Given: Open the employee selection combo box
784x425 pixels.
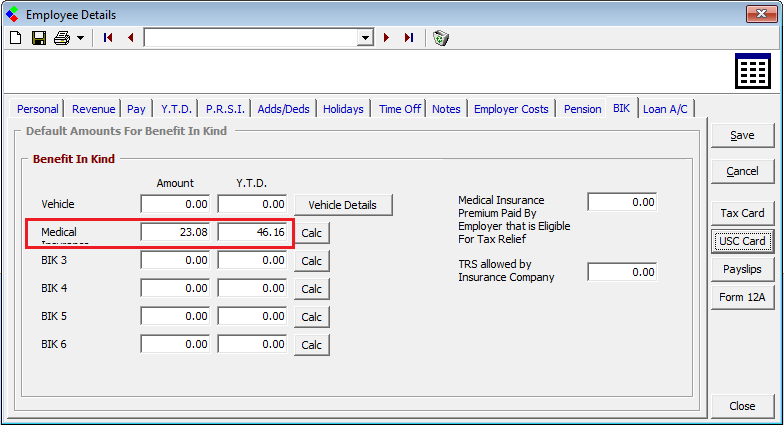Looking at the screenshot, I should [365, 38].
